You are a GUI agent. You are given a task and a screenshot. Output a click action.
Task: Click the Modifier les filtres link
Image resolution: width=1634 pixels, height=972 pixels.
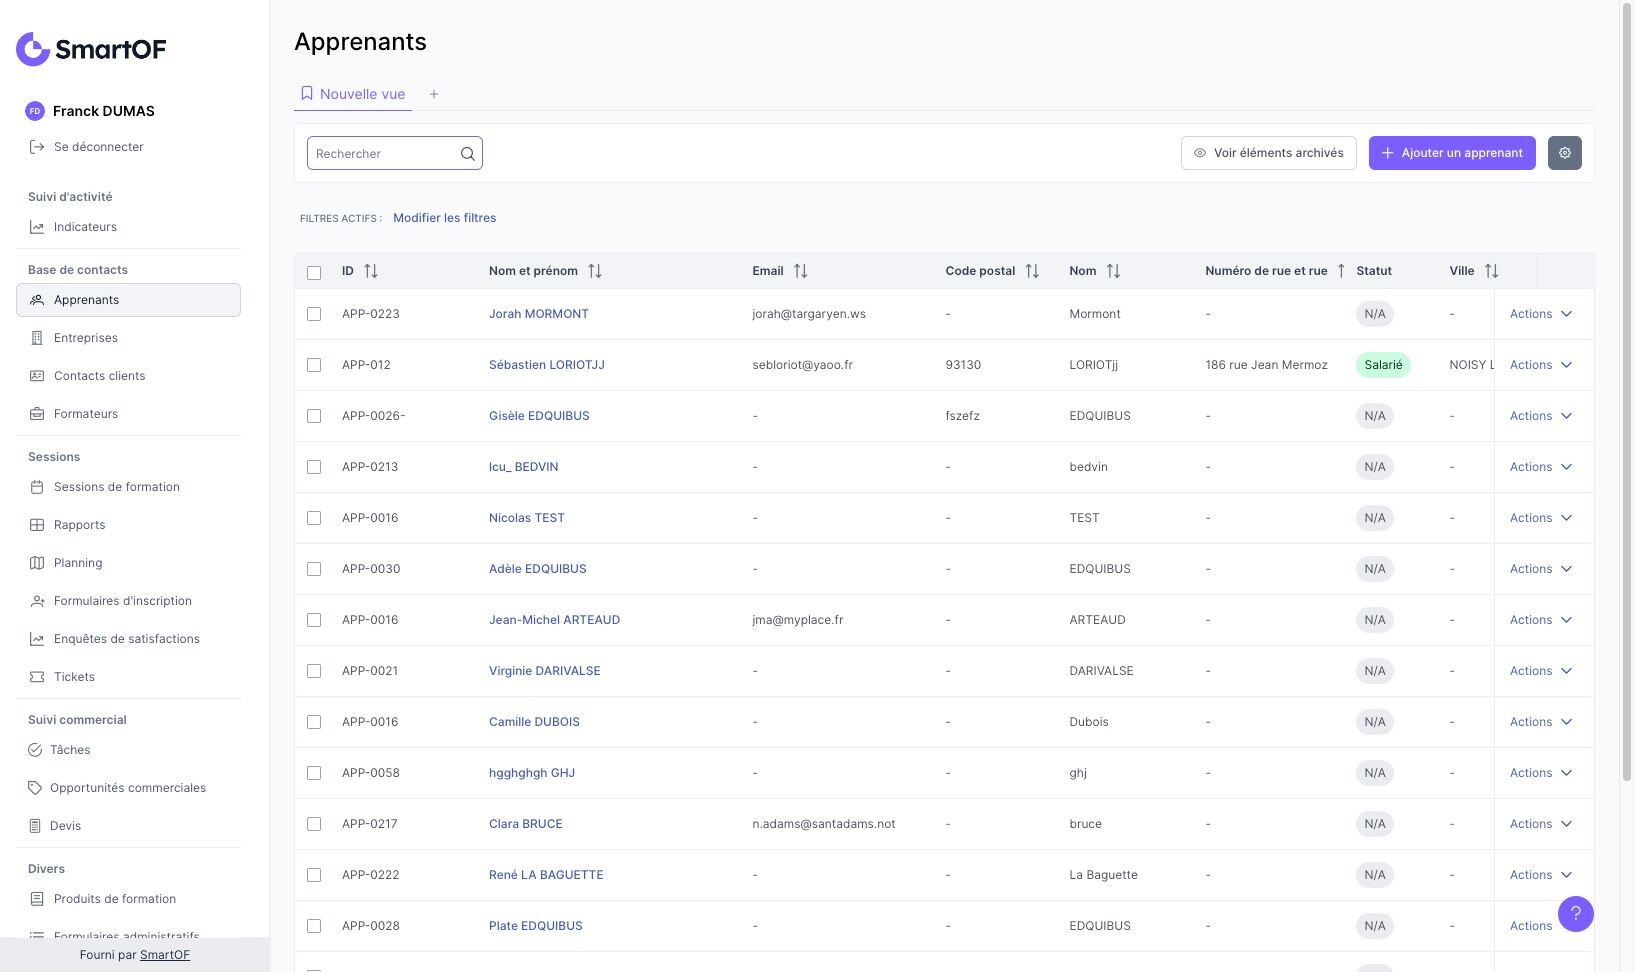[x=444, y=218]
